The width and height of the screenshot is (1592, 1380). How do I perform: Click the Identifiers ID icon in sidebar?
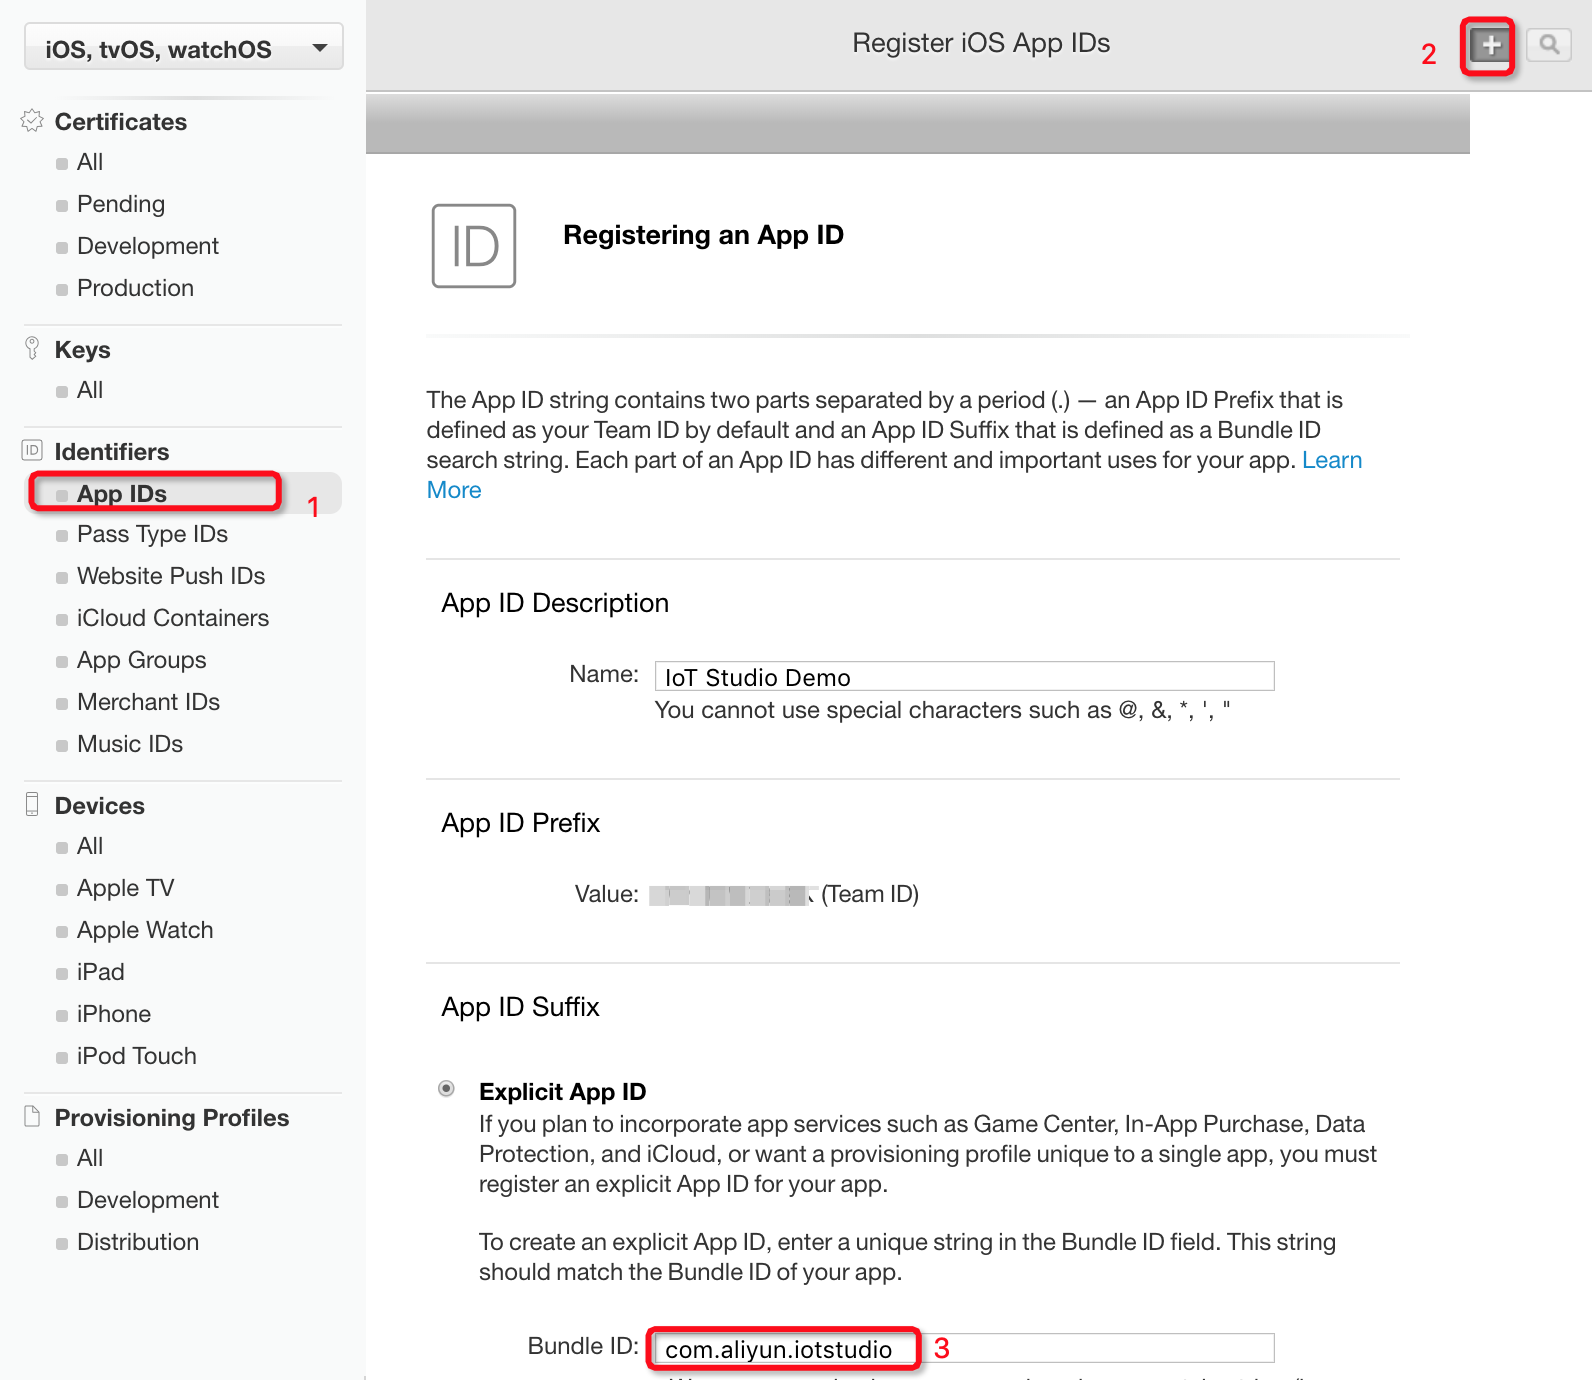point(32,451)
